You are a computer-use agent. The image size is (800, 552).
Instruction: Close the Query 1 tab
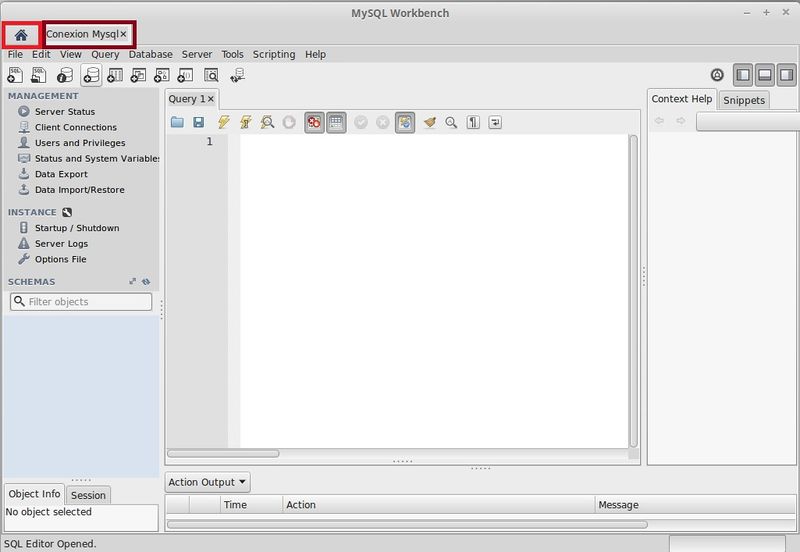click(x=211, y=99)
